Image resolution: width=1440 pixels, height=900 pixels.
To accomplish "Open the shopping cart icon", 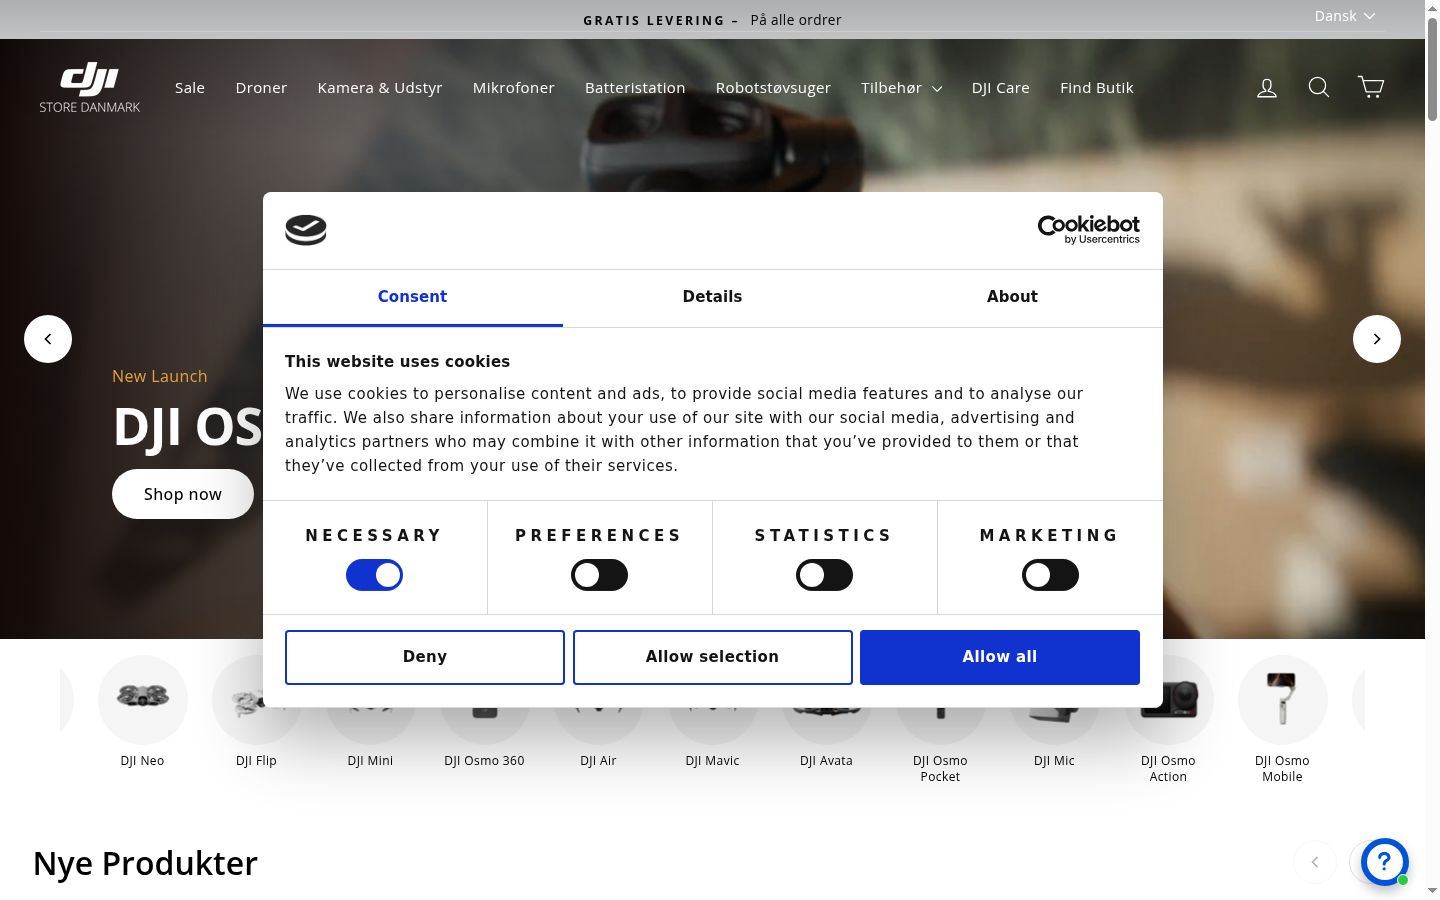I will [x=1371, y=88].
